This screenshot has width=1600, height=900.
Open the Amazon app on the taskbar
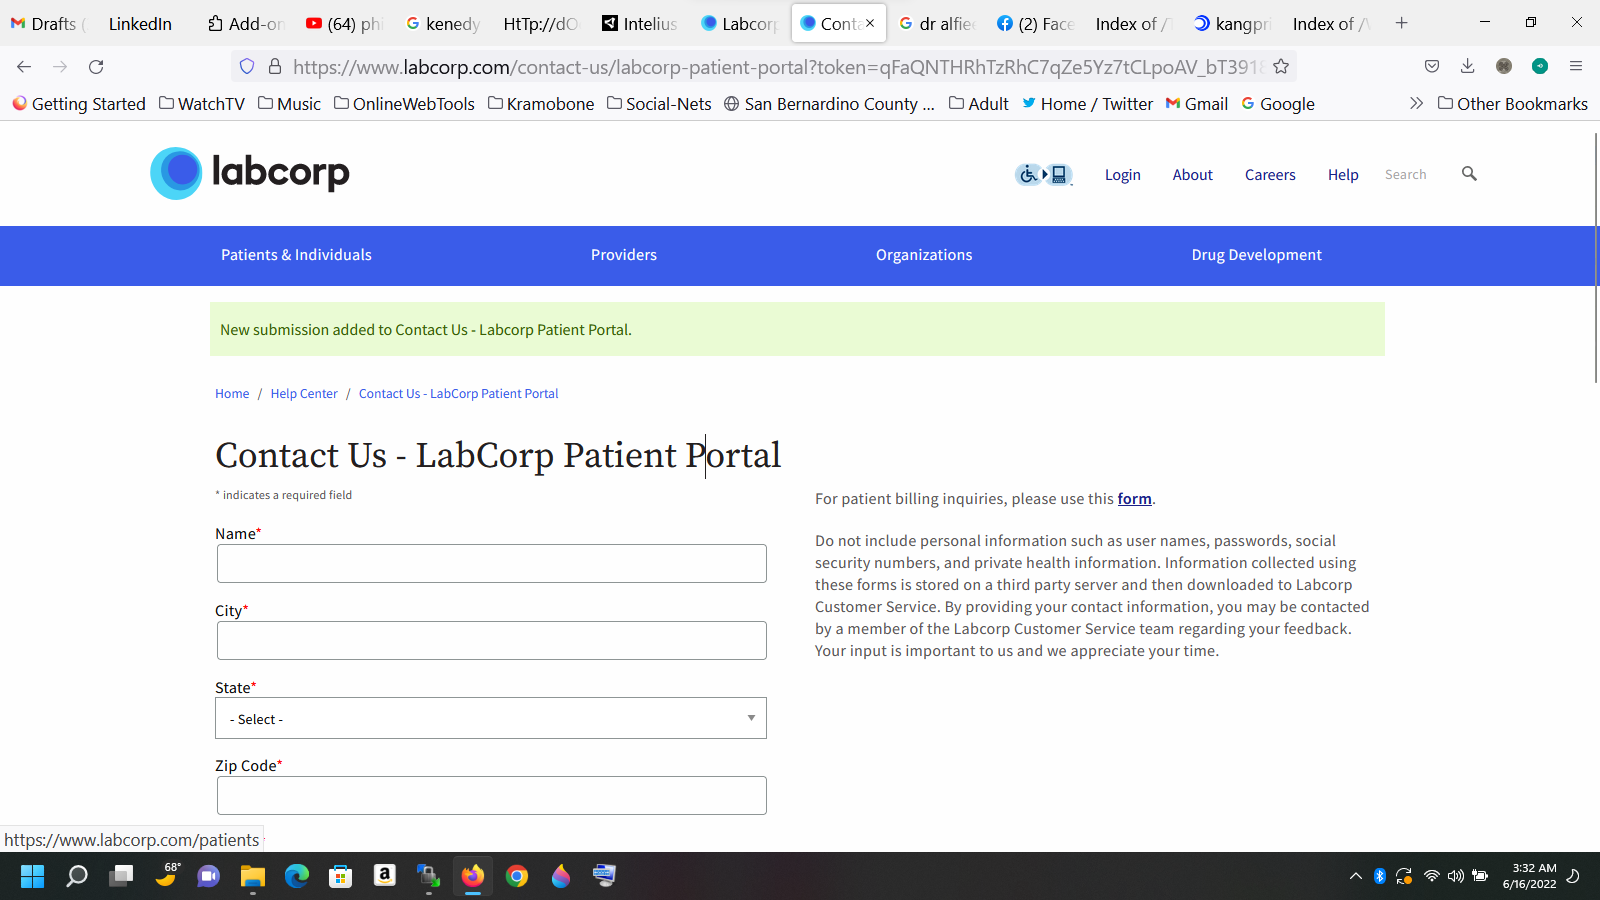point(385,876)
